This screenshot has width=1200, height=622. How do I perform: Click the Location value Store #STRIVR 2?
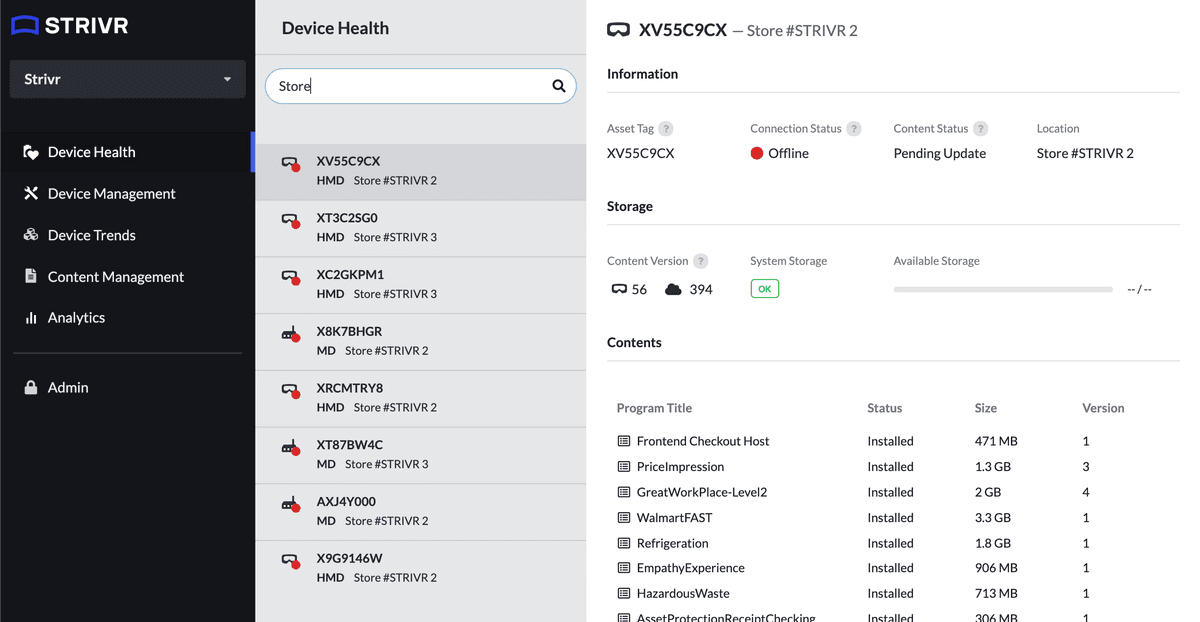point(1085,153)
